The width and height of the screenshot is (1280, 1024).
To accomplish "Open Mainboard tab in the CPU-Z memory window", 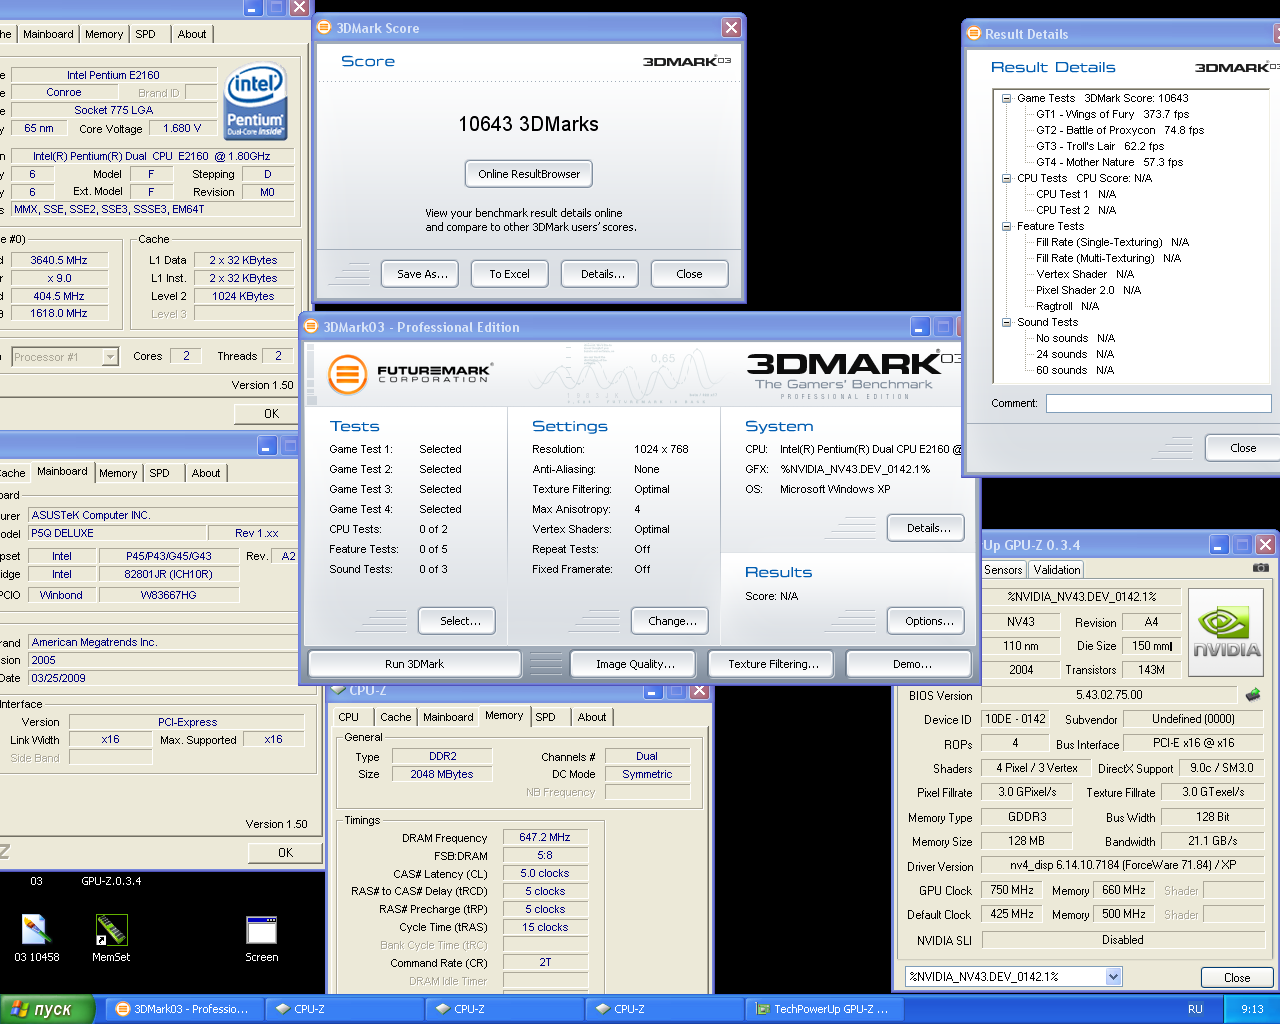I will pyautogui.click(x=448, y=717).
